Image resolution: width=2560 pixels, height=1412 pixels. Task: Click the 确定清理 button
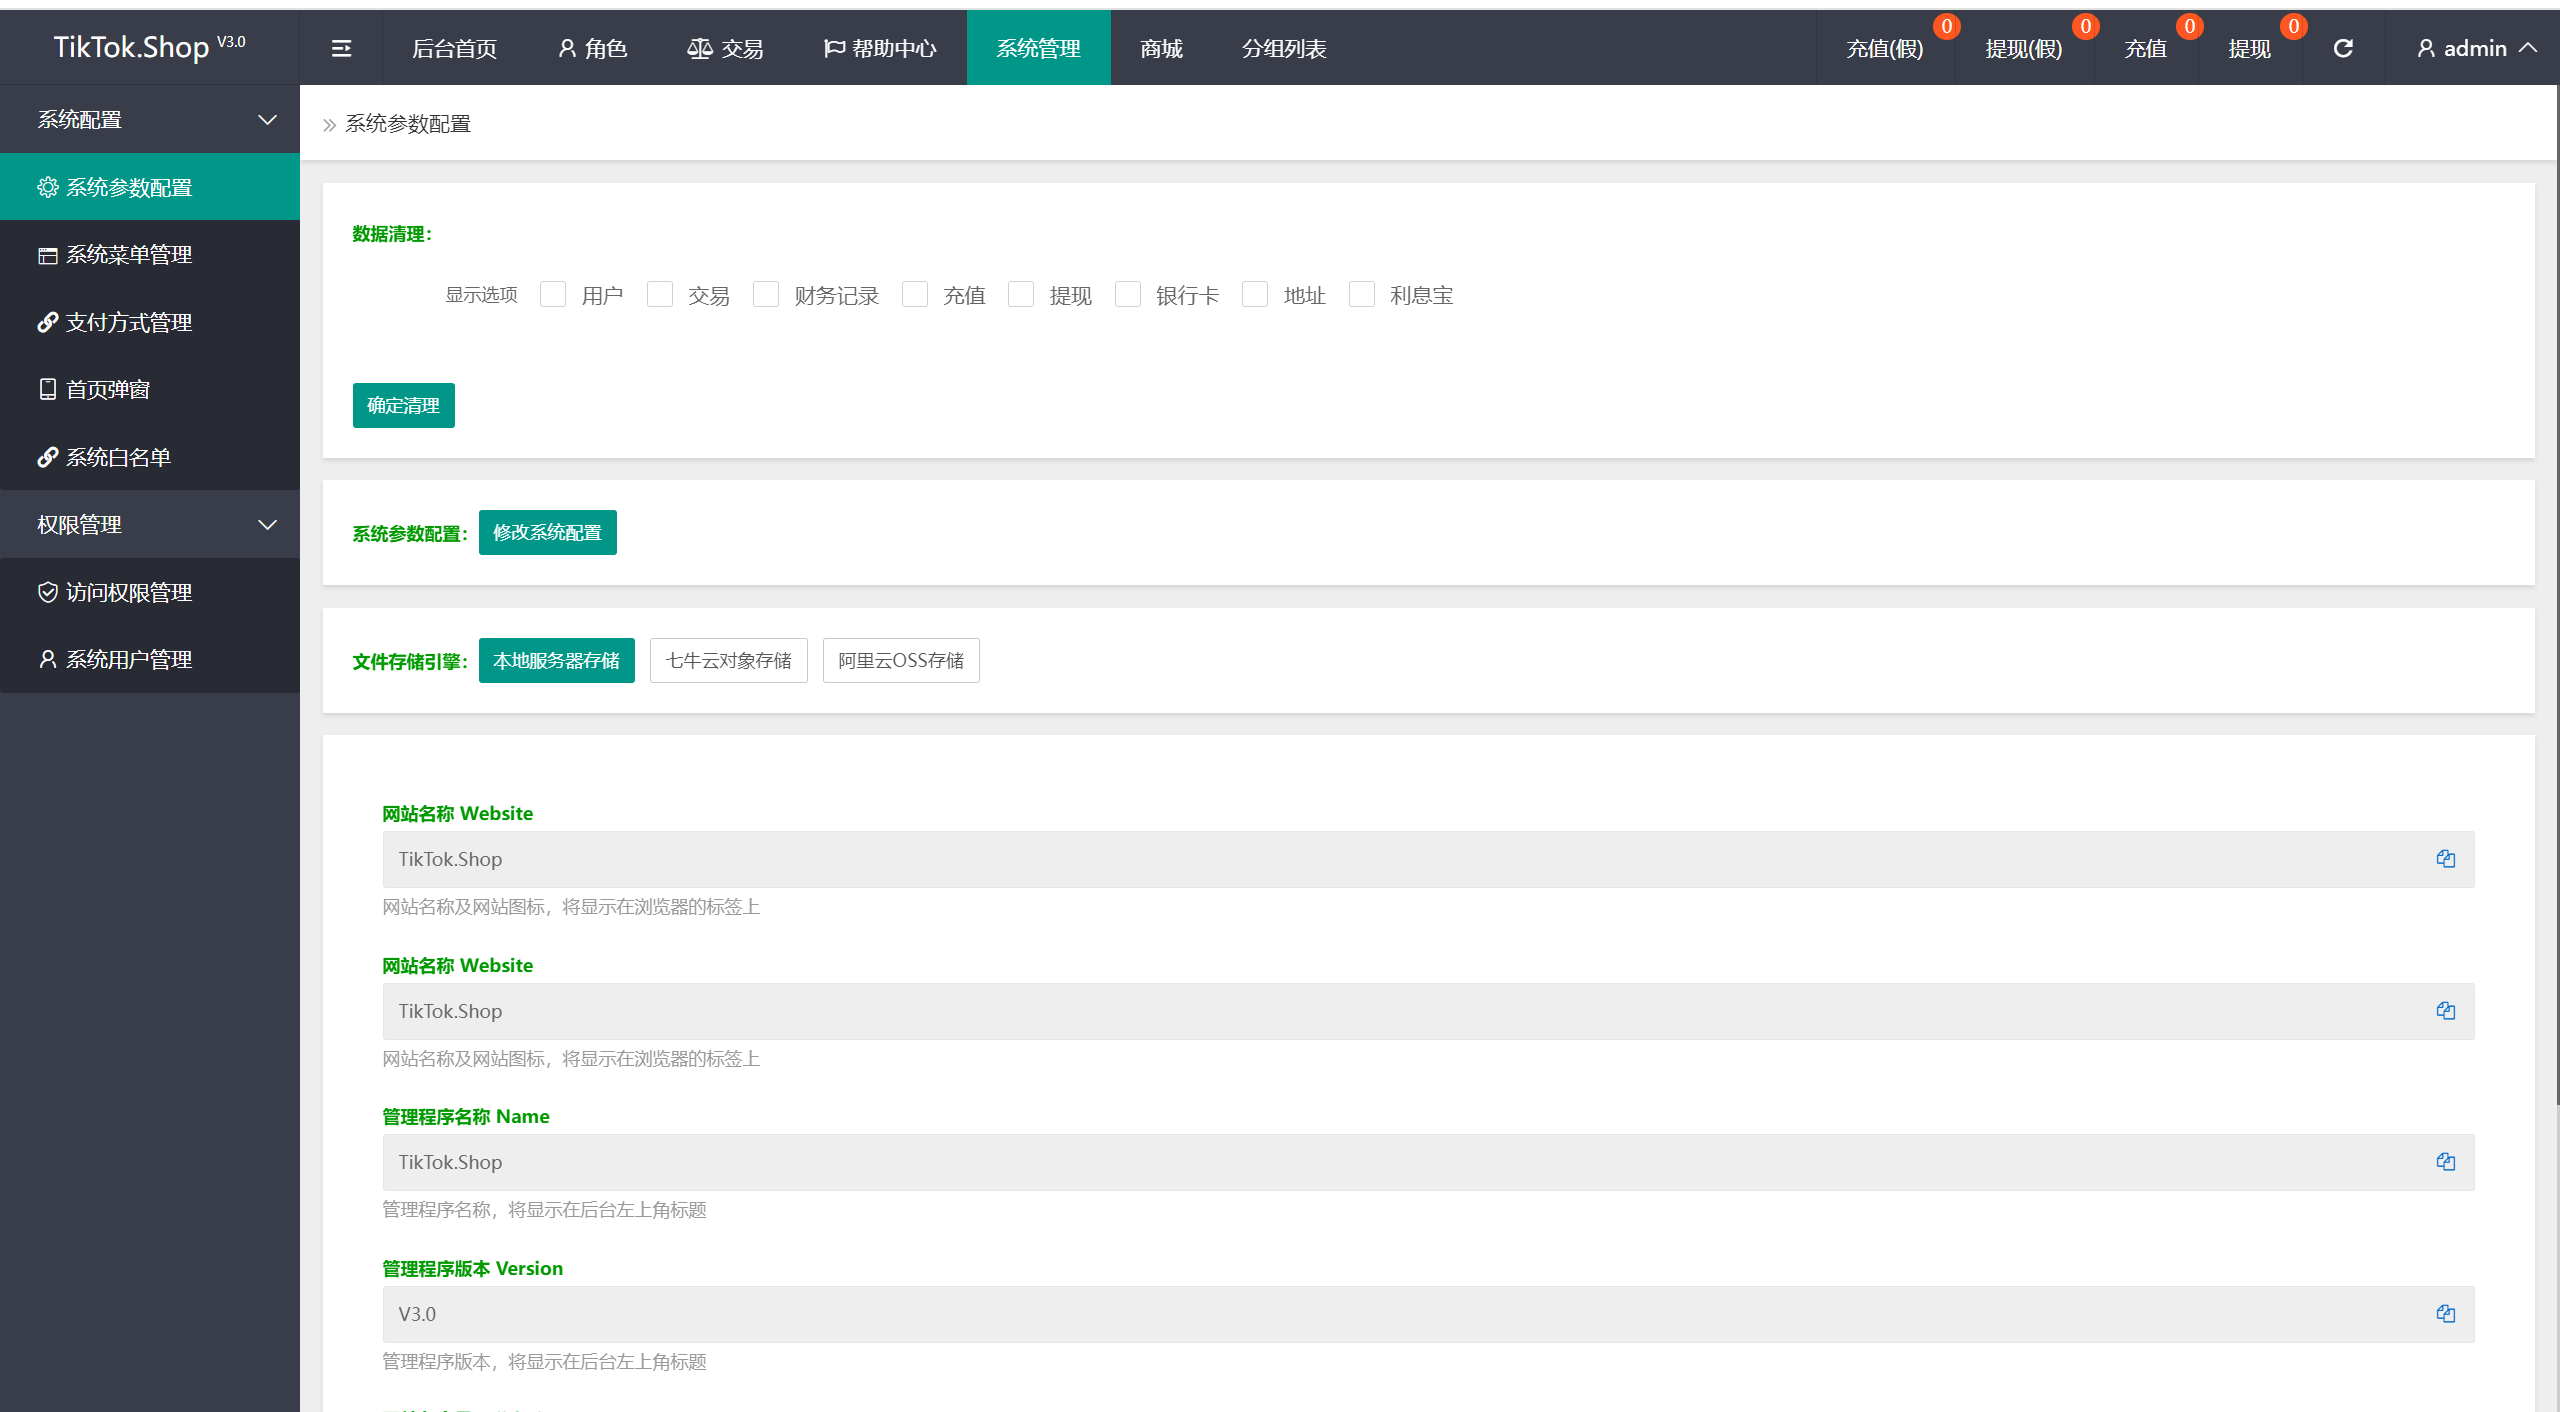tap(403, 403)
